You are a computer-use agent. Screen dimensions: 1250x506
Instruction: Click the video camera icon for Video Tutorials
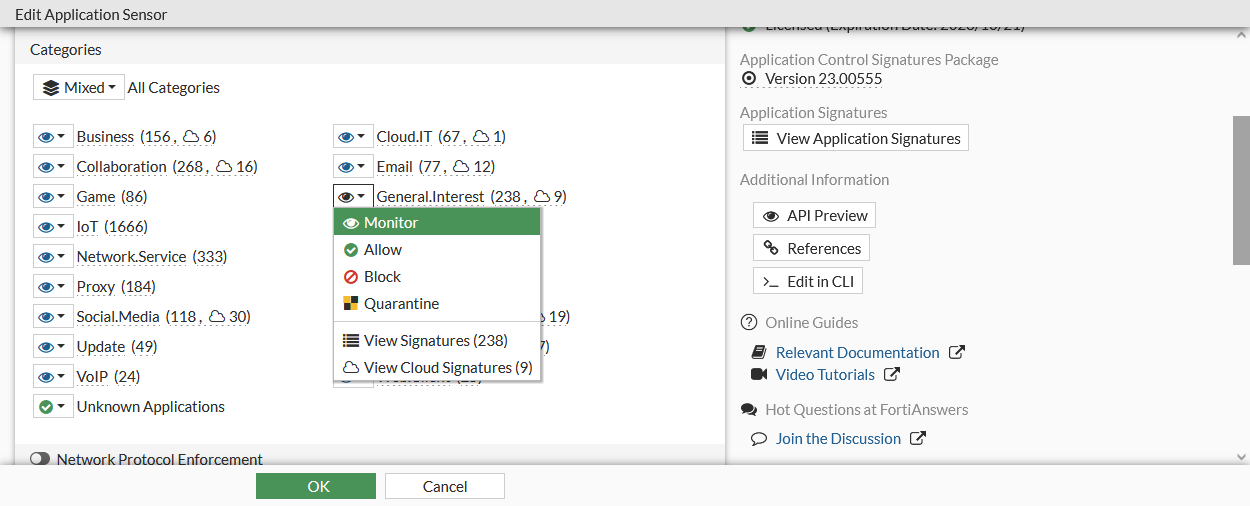pyautogui.click(x=759, y=374)
